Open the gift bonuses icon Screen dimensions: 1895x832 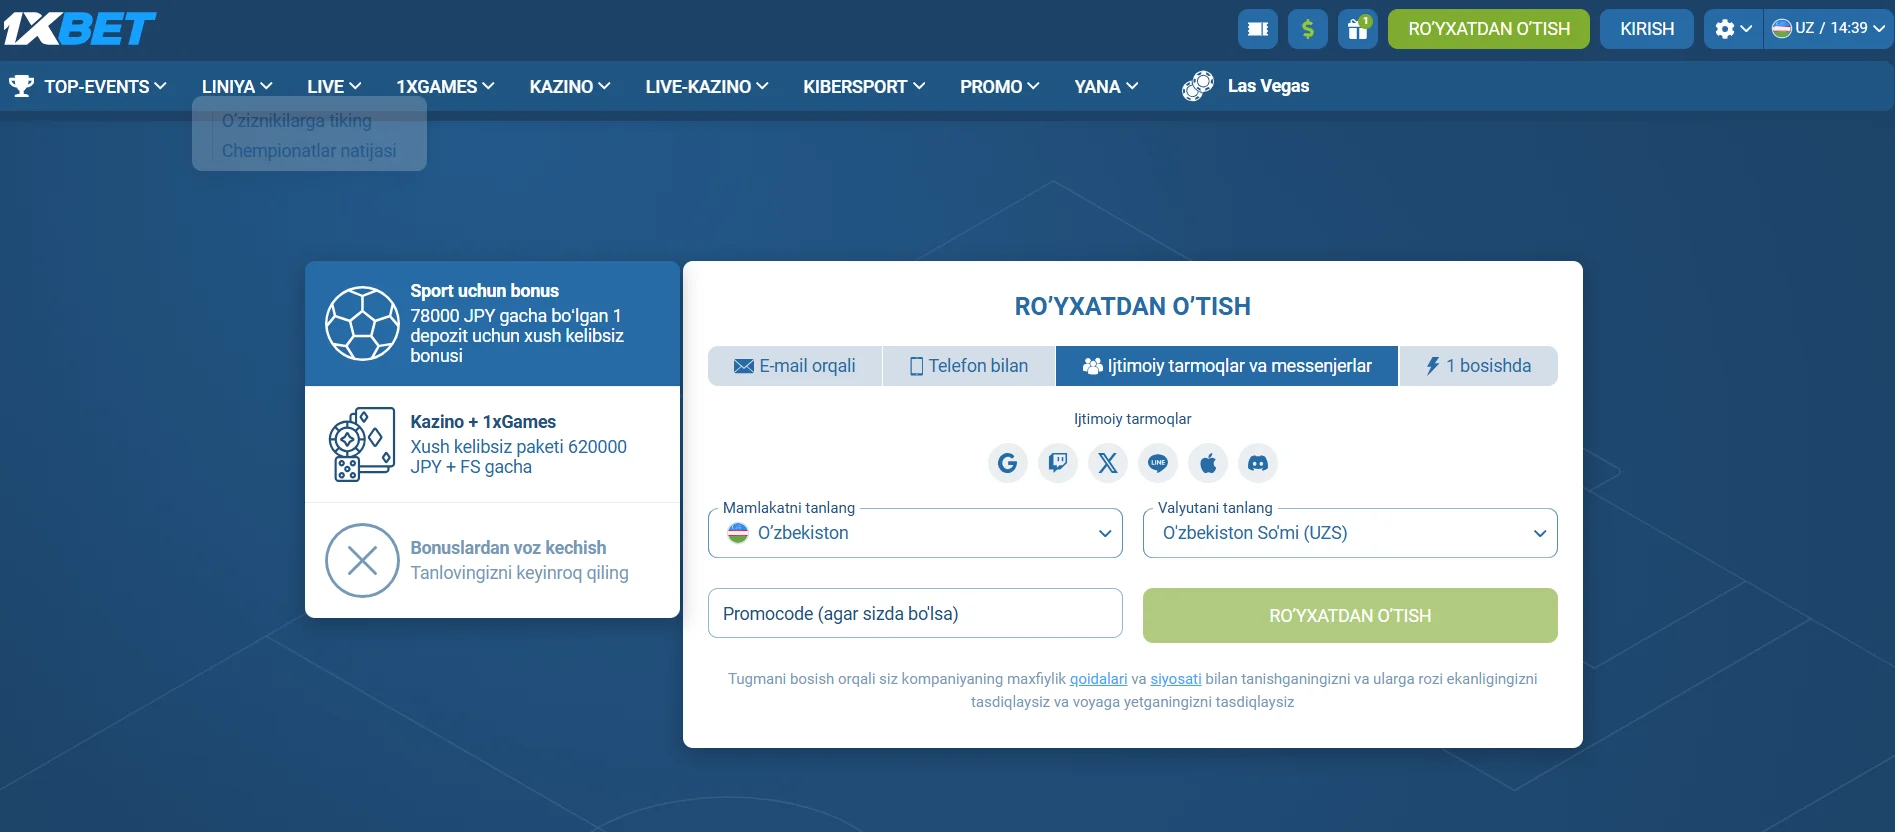tap(1358, 29)
